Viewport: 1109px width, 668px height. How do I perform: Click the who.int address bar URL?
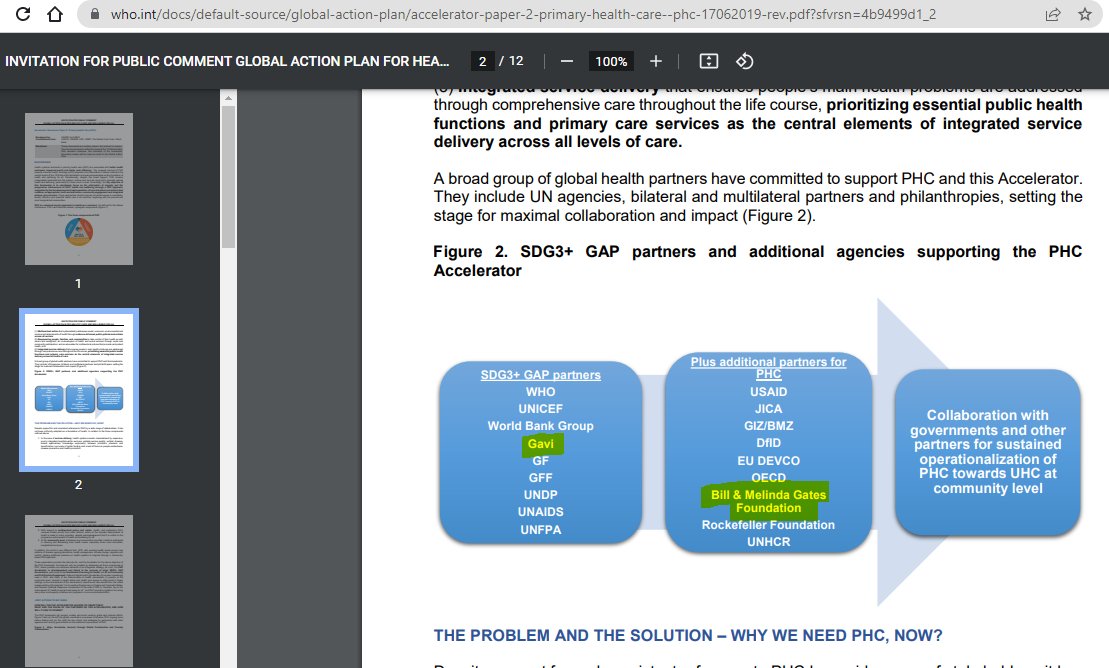click(x=523, y=14)
